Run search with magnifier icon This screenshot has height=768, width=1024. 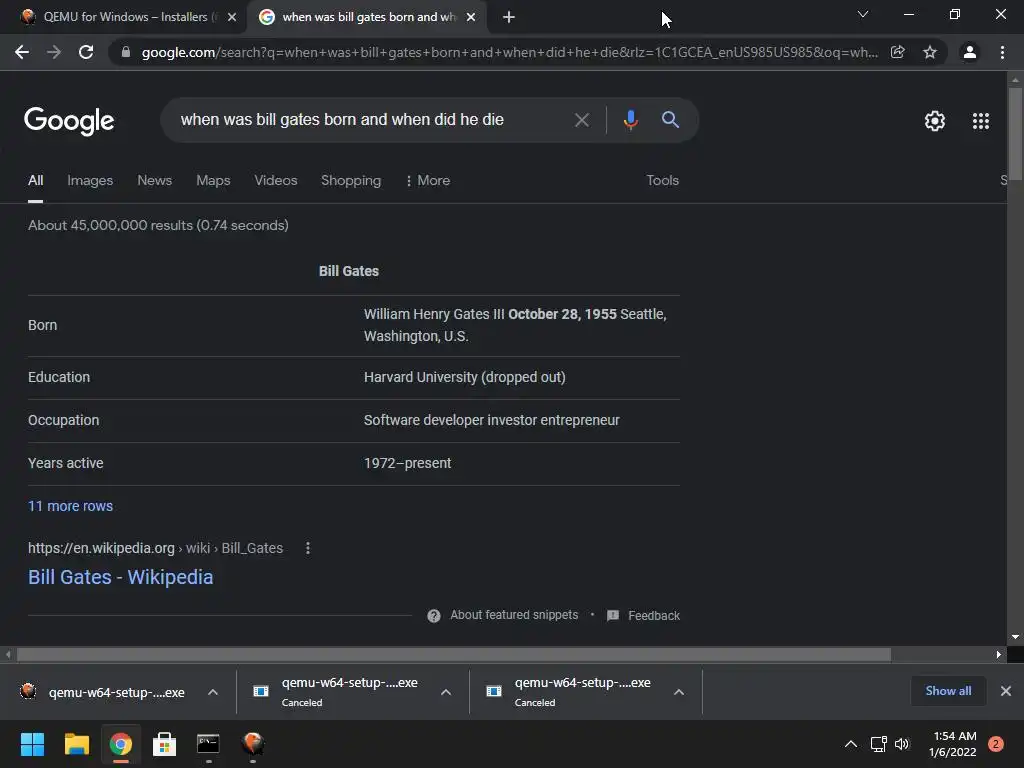point(670,120)
